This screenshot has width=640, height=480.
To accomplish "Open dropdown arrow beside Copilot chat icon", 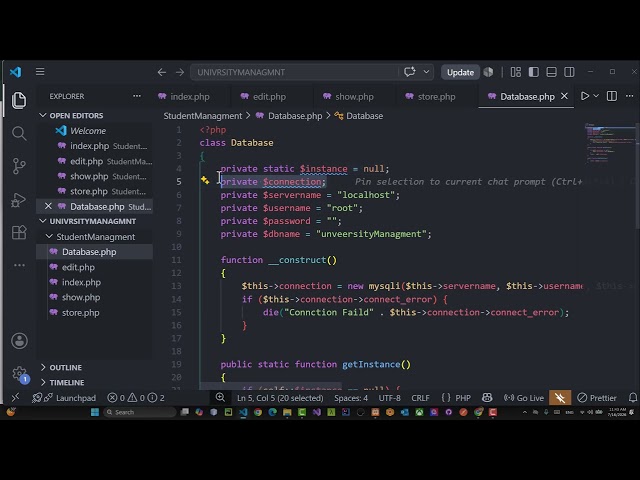I will pos(426,72).
